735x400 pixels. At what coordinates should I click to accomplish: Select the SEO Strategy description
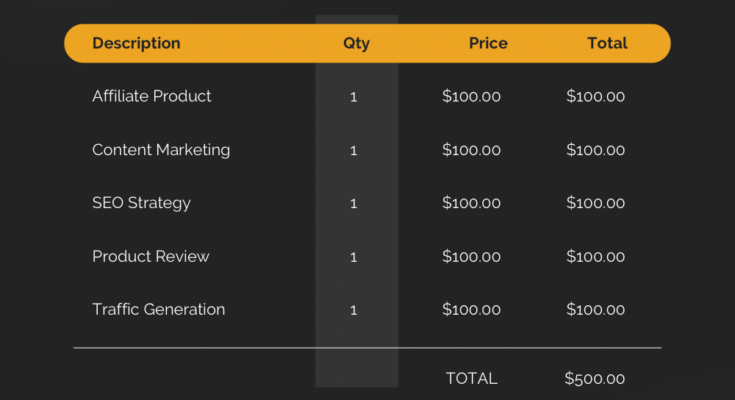pyautogui.click(x=141, y=203)
